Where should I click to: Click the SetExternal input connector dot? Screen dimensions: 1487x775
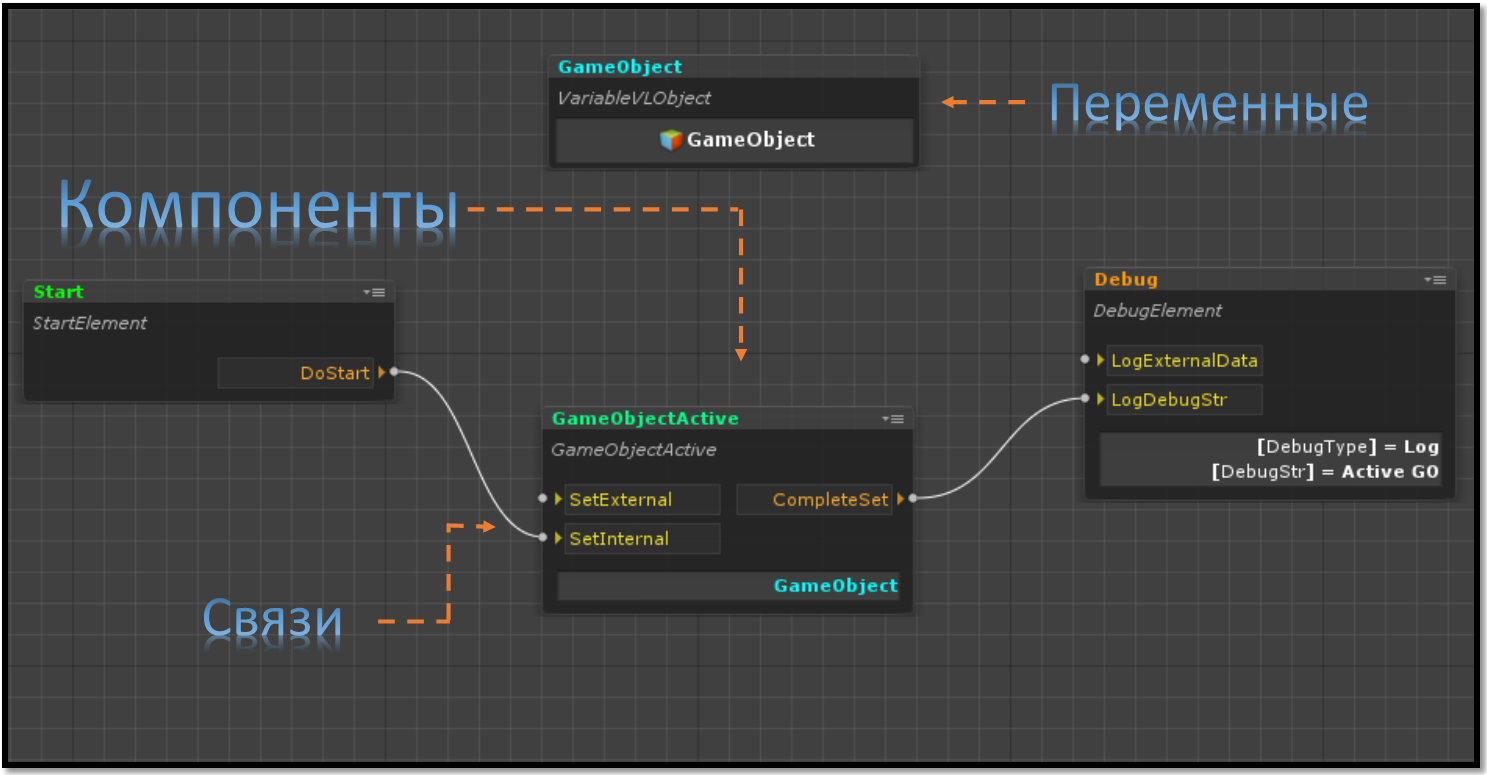pyautogui.click(x=543, y=498)
